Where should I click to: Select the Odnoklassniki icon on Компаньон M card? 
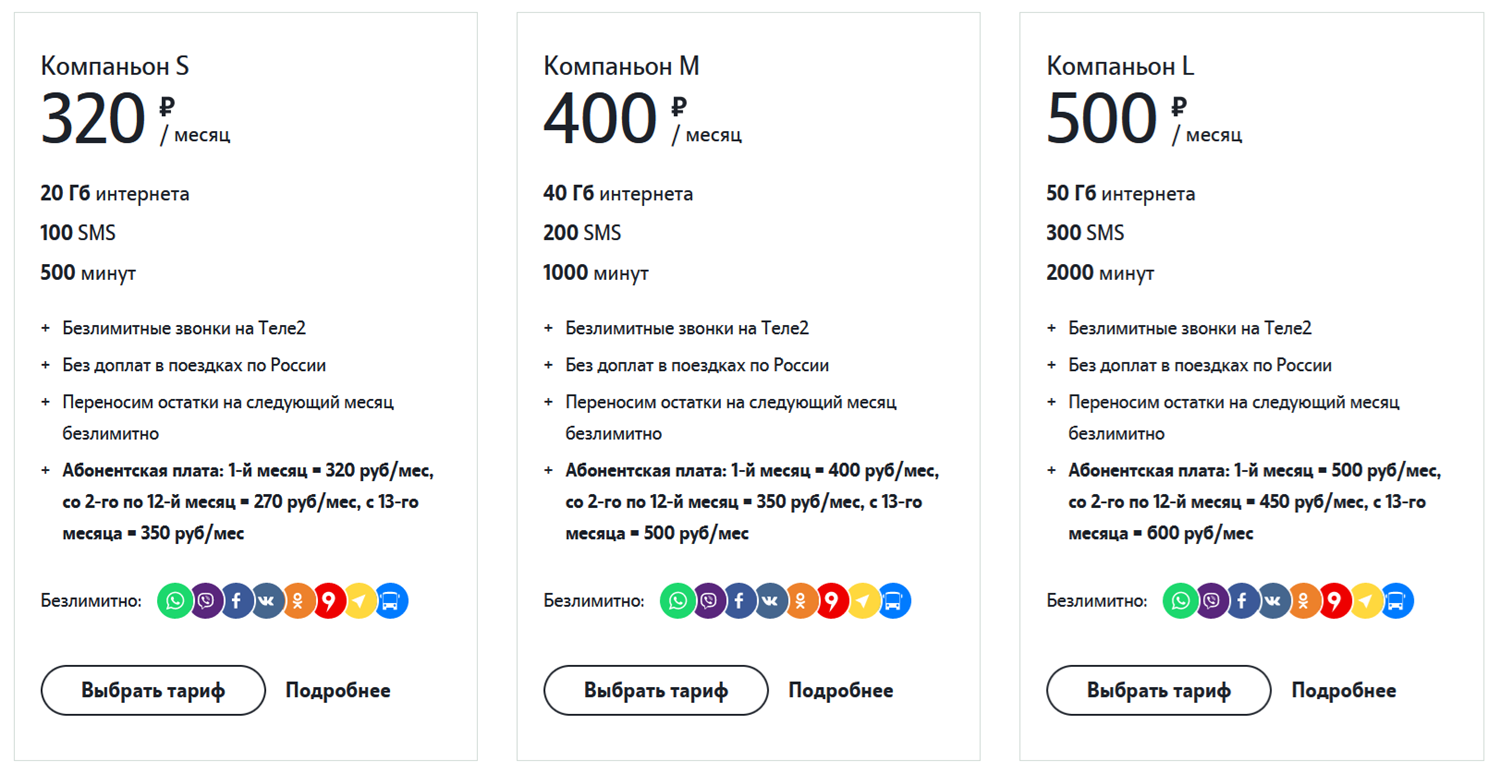[802, 601]
